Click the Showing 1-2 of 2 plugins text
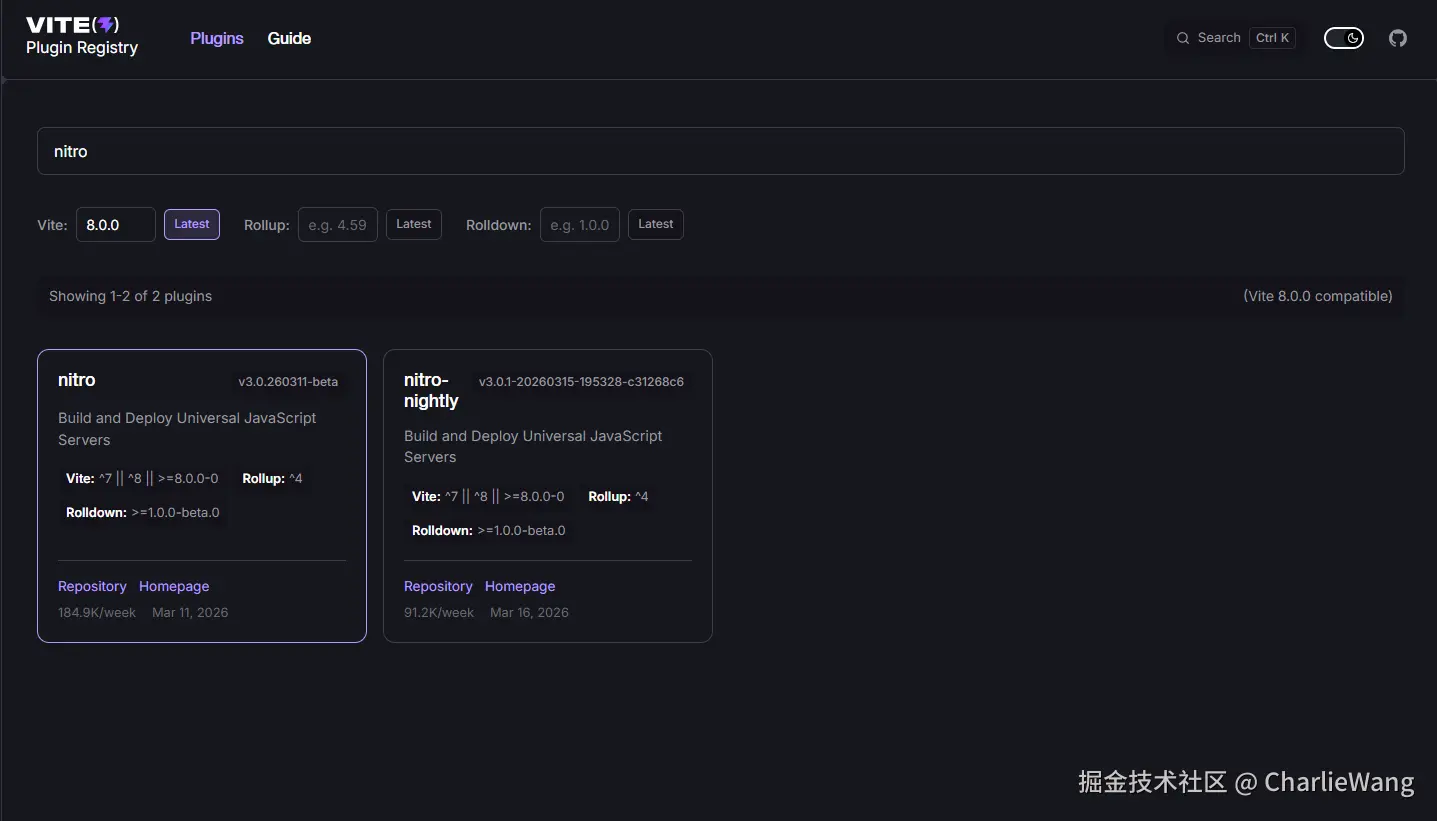This screenshot has height=821, width=1437. pyautogui.click(x=131, y=296)
